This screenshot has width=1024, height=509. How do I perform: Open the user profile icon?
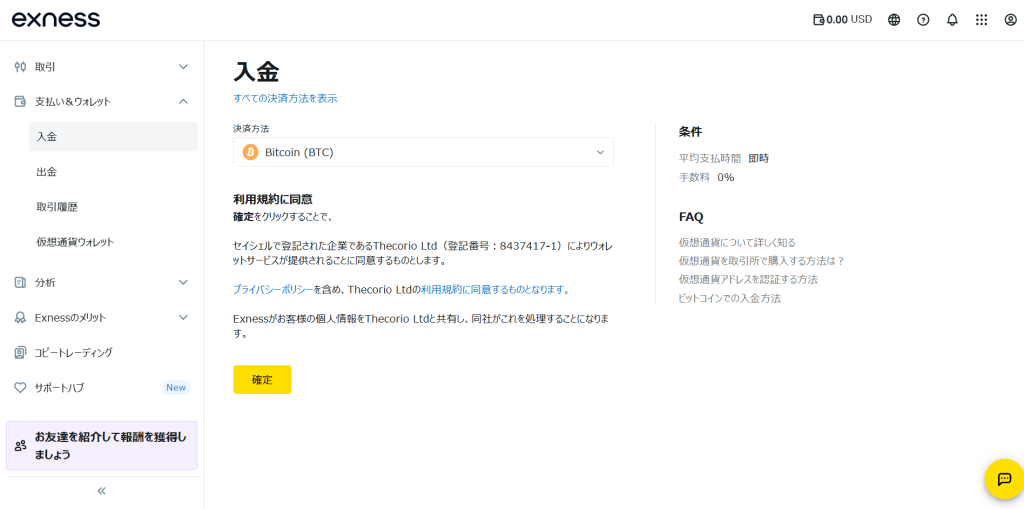pyautogui.click(x=1010, y=20)
